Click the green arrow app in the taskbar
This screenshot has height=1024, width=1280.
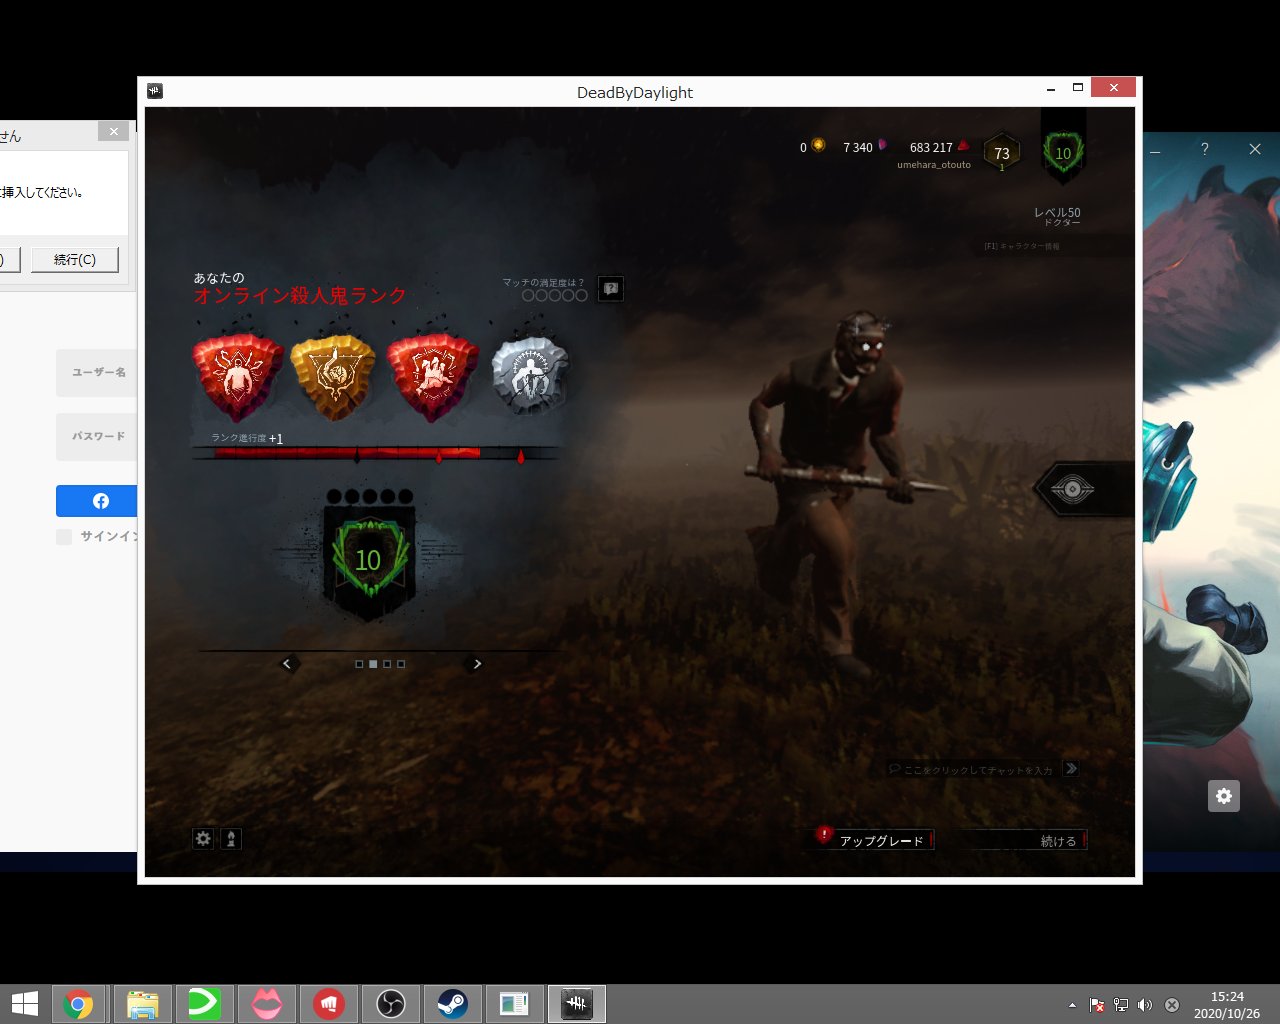click(x=204, y=1004)
